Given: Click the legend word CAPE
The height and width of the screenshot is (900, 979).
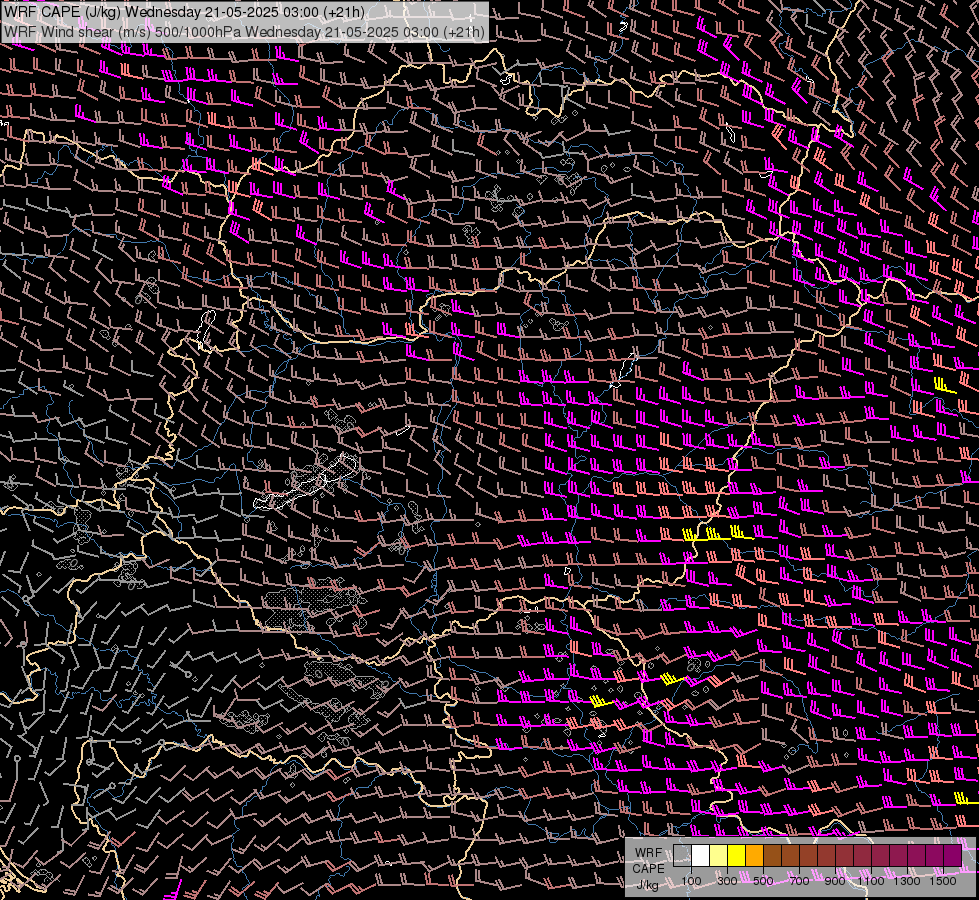Looking at the screenshot, I should [649, 869].
